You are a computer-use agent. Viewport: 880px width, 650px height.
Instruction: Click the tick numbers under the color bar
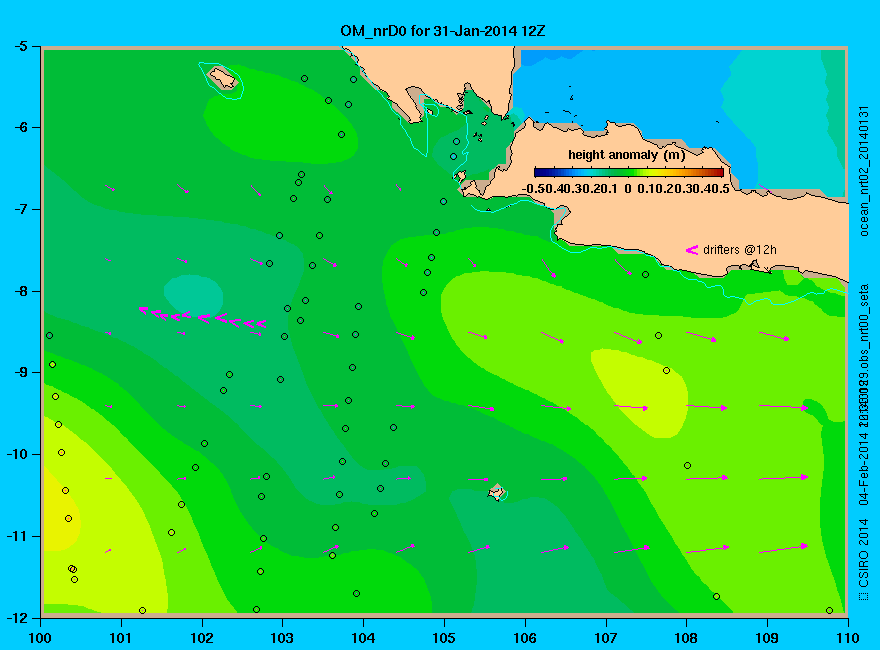(626, 189)
